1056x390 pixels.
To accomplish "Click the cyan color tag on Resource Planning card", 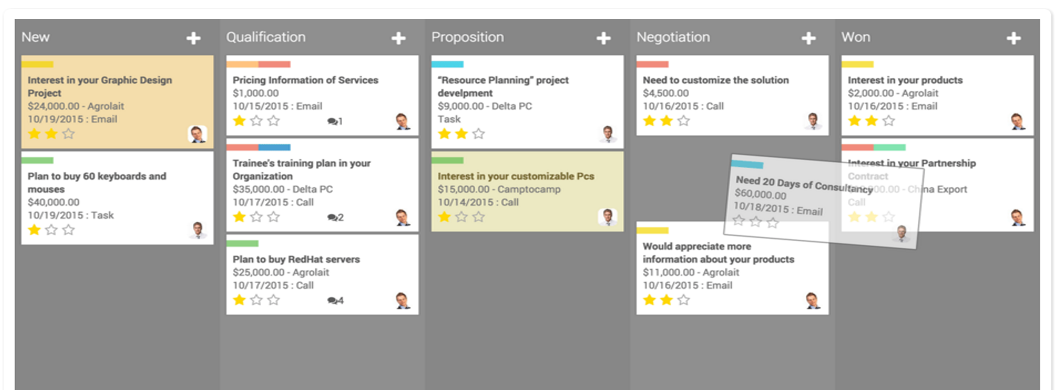I will [447, 65].
